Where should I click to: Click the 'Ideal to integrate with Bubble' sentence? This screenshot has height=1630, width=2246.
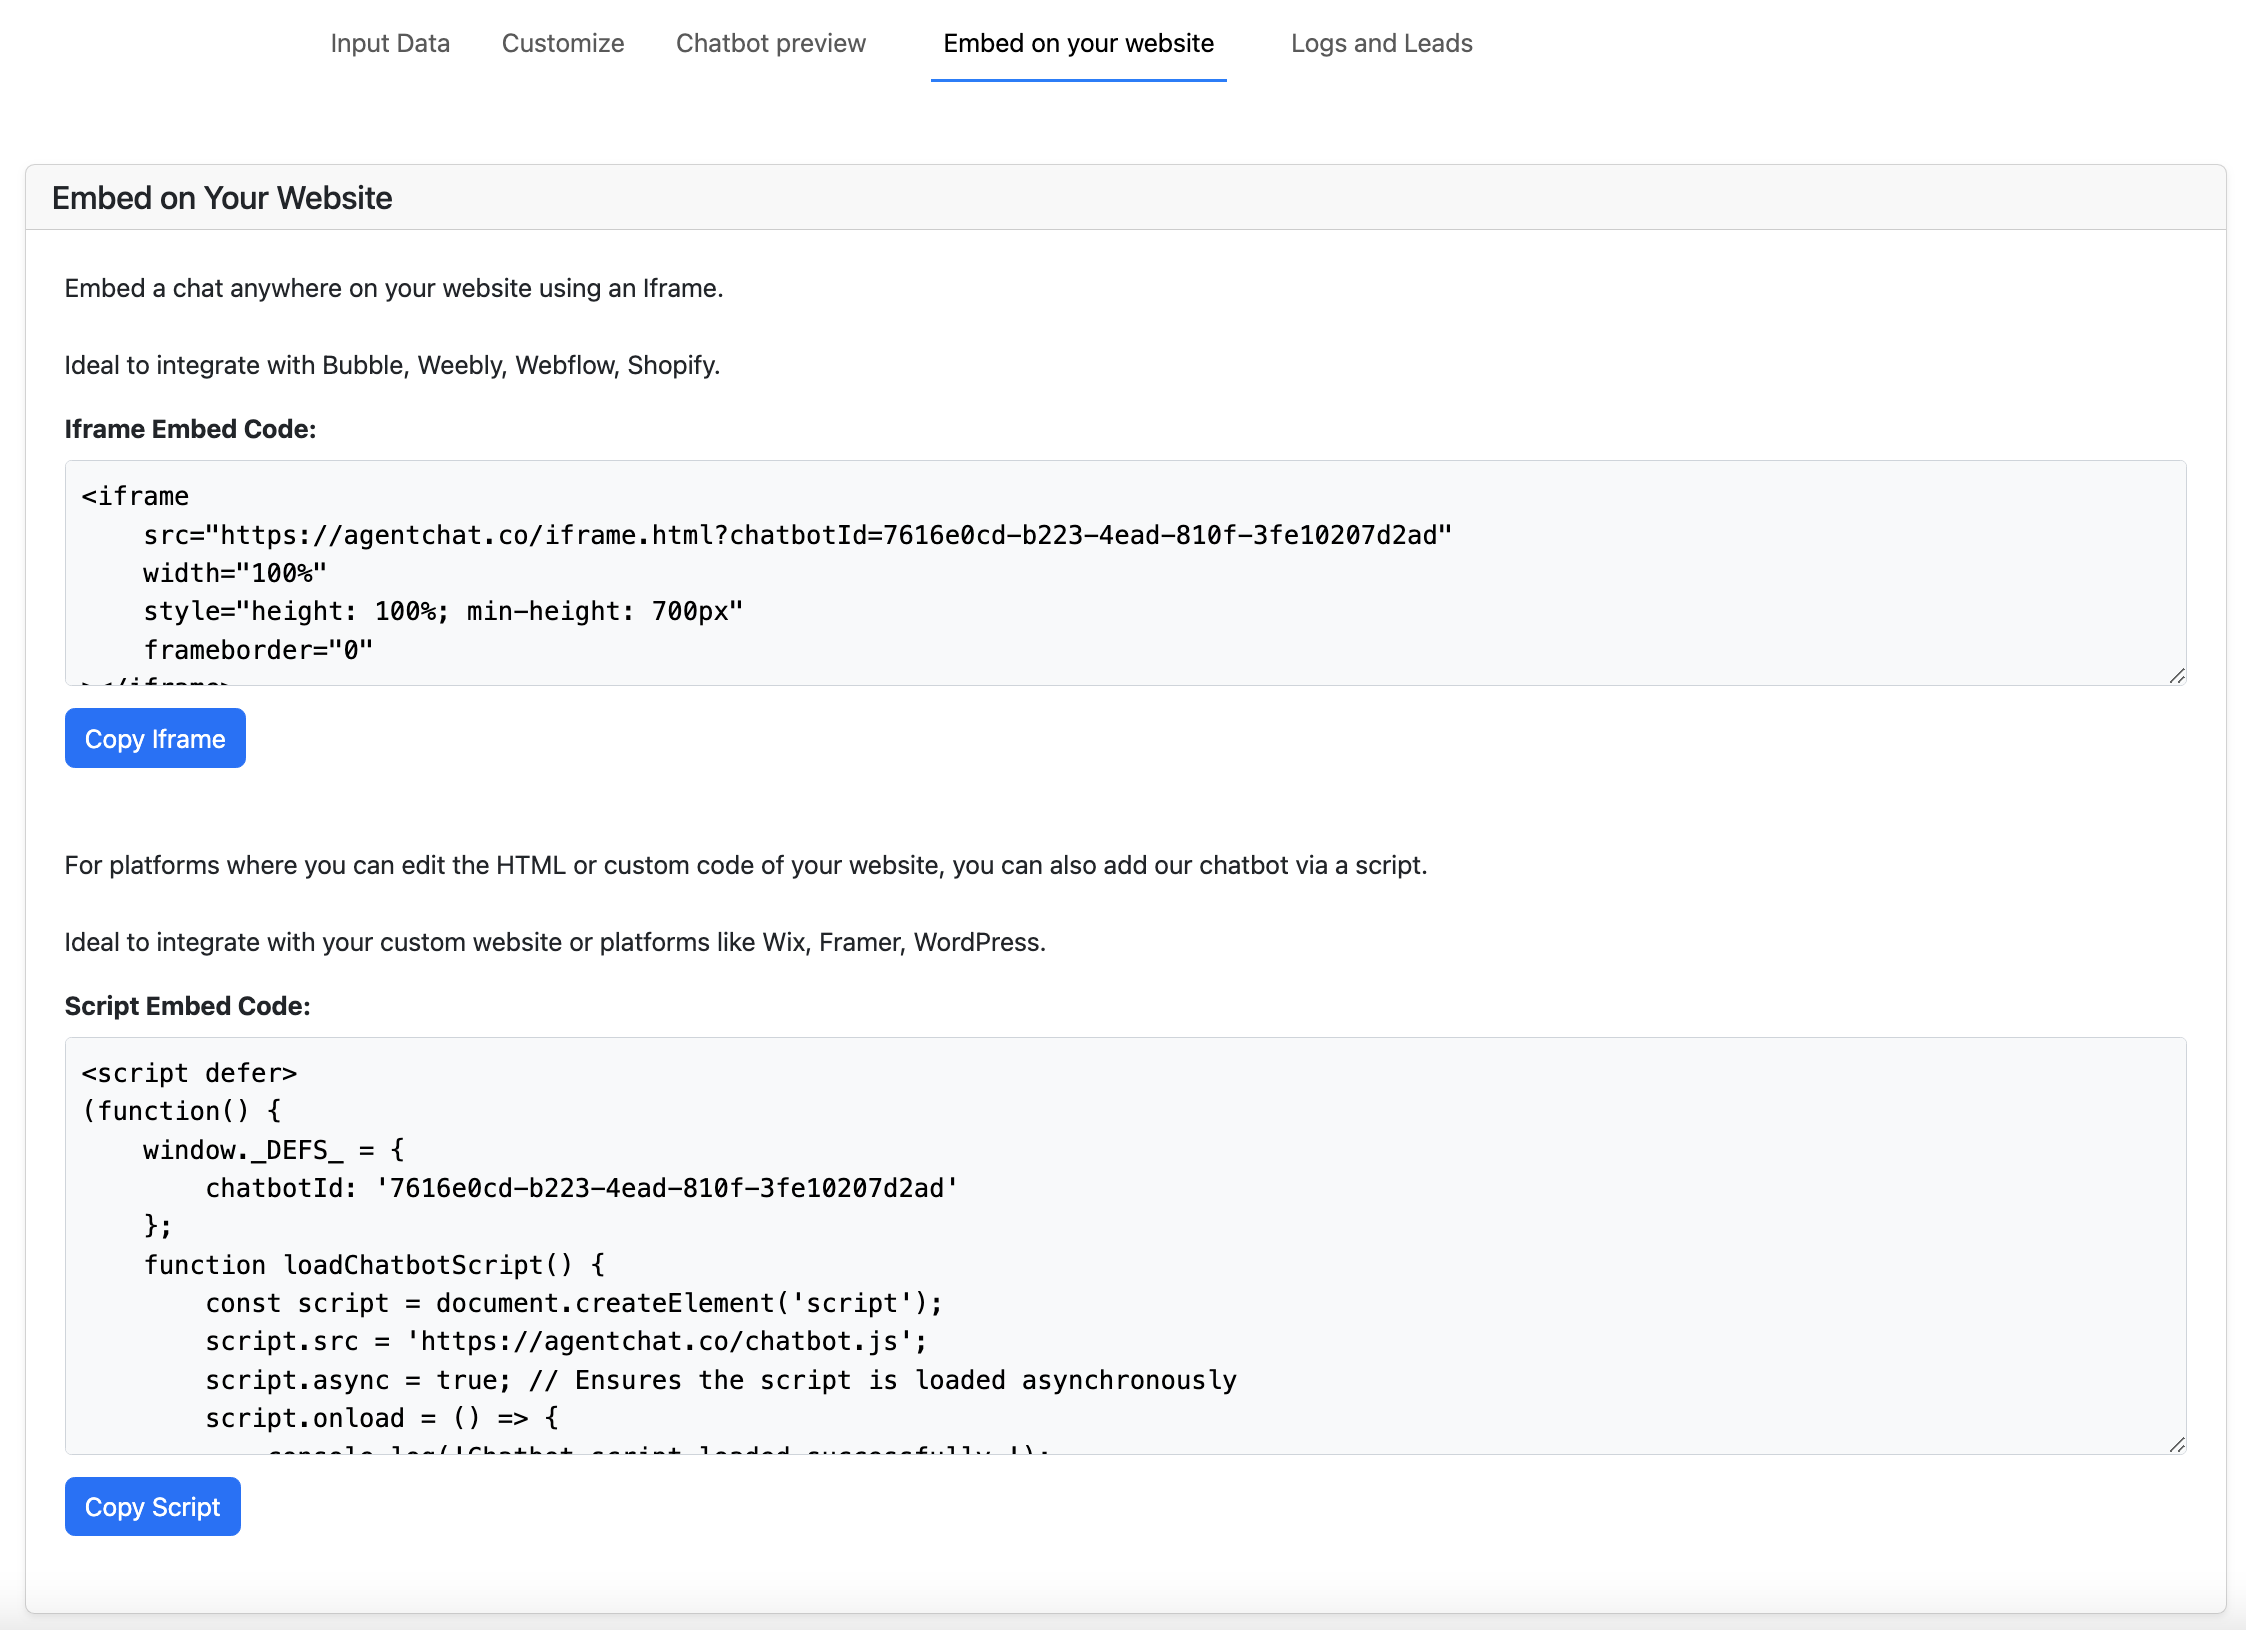pos(392,365)
